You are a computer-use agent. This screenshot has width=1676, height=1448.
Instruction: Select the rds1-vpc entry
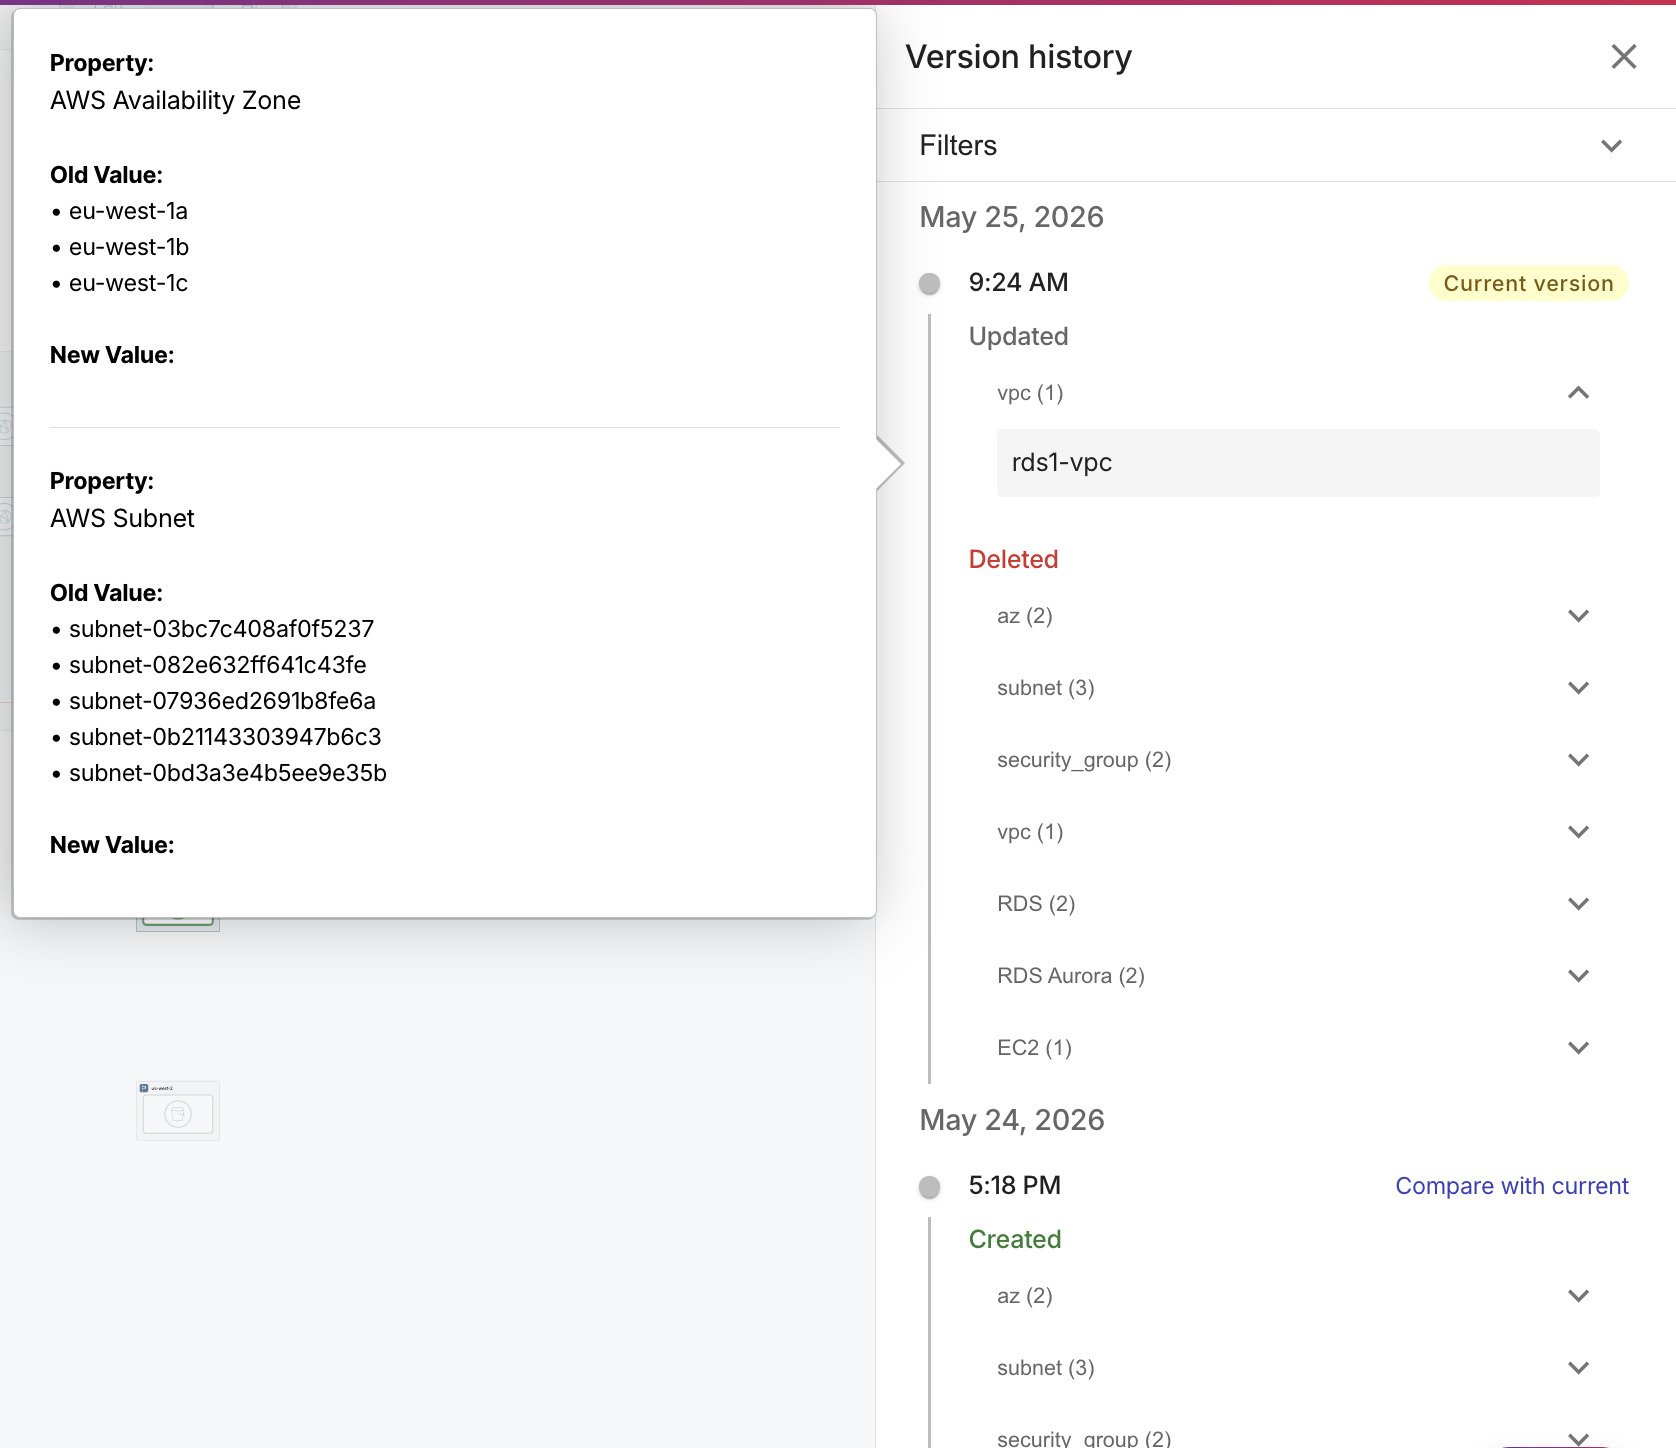[1298, 463]
